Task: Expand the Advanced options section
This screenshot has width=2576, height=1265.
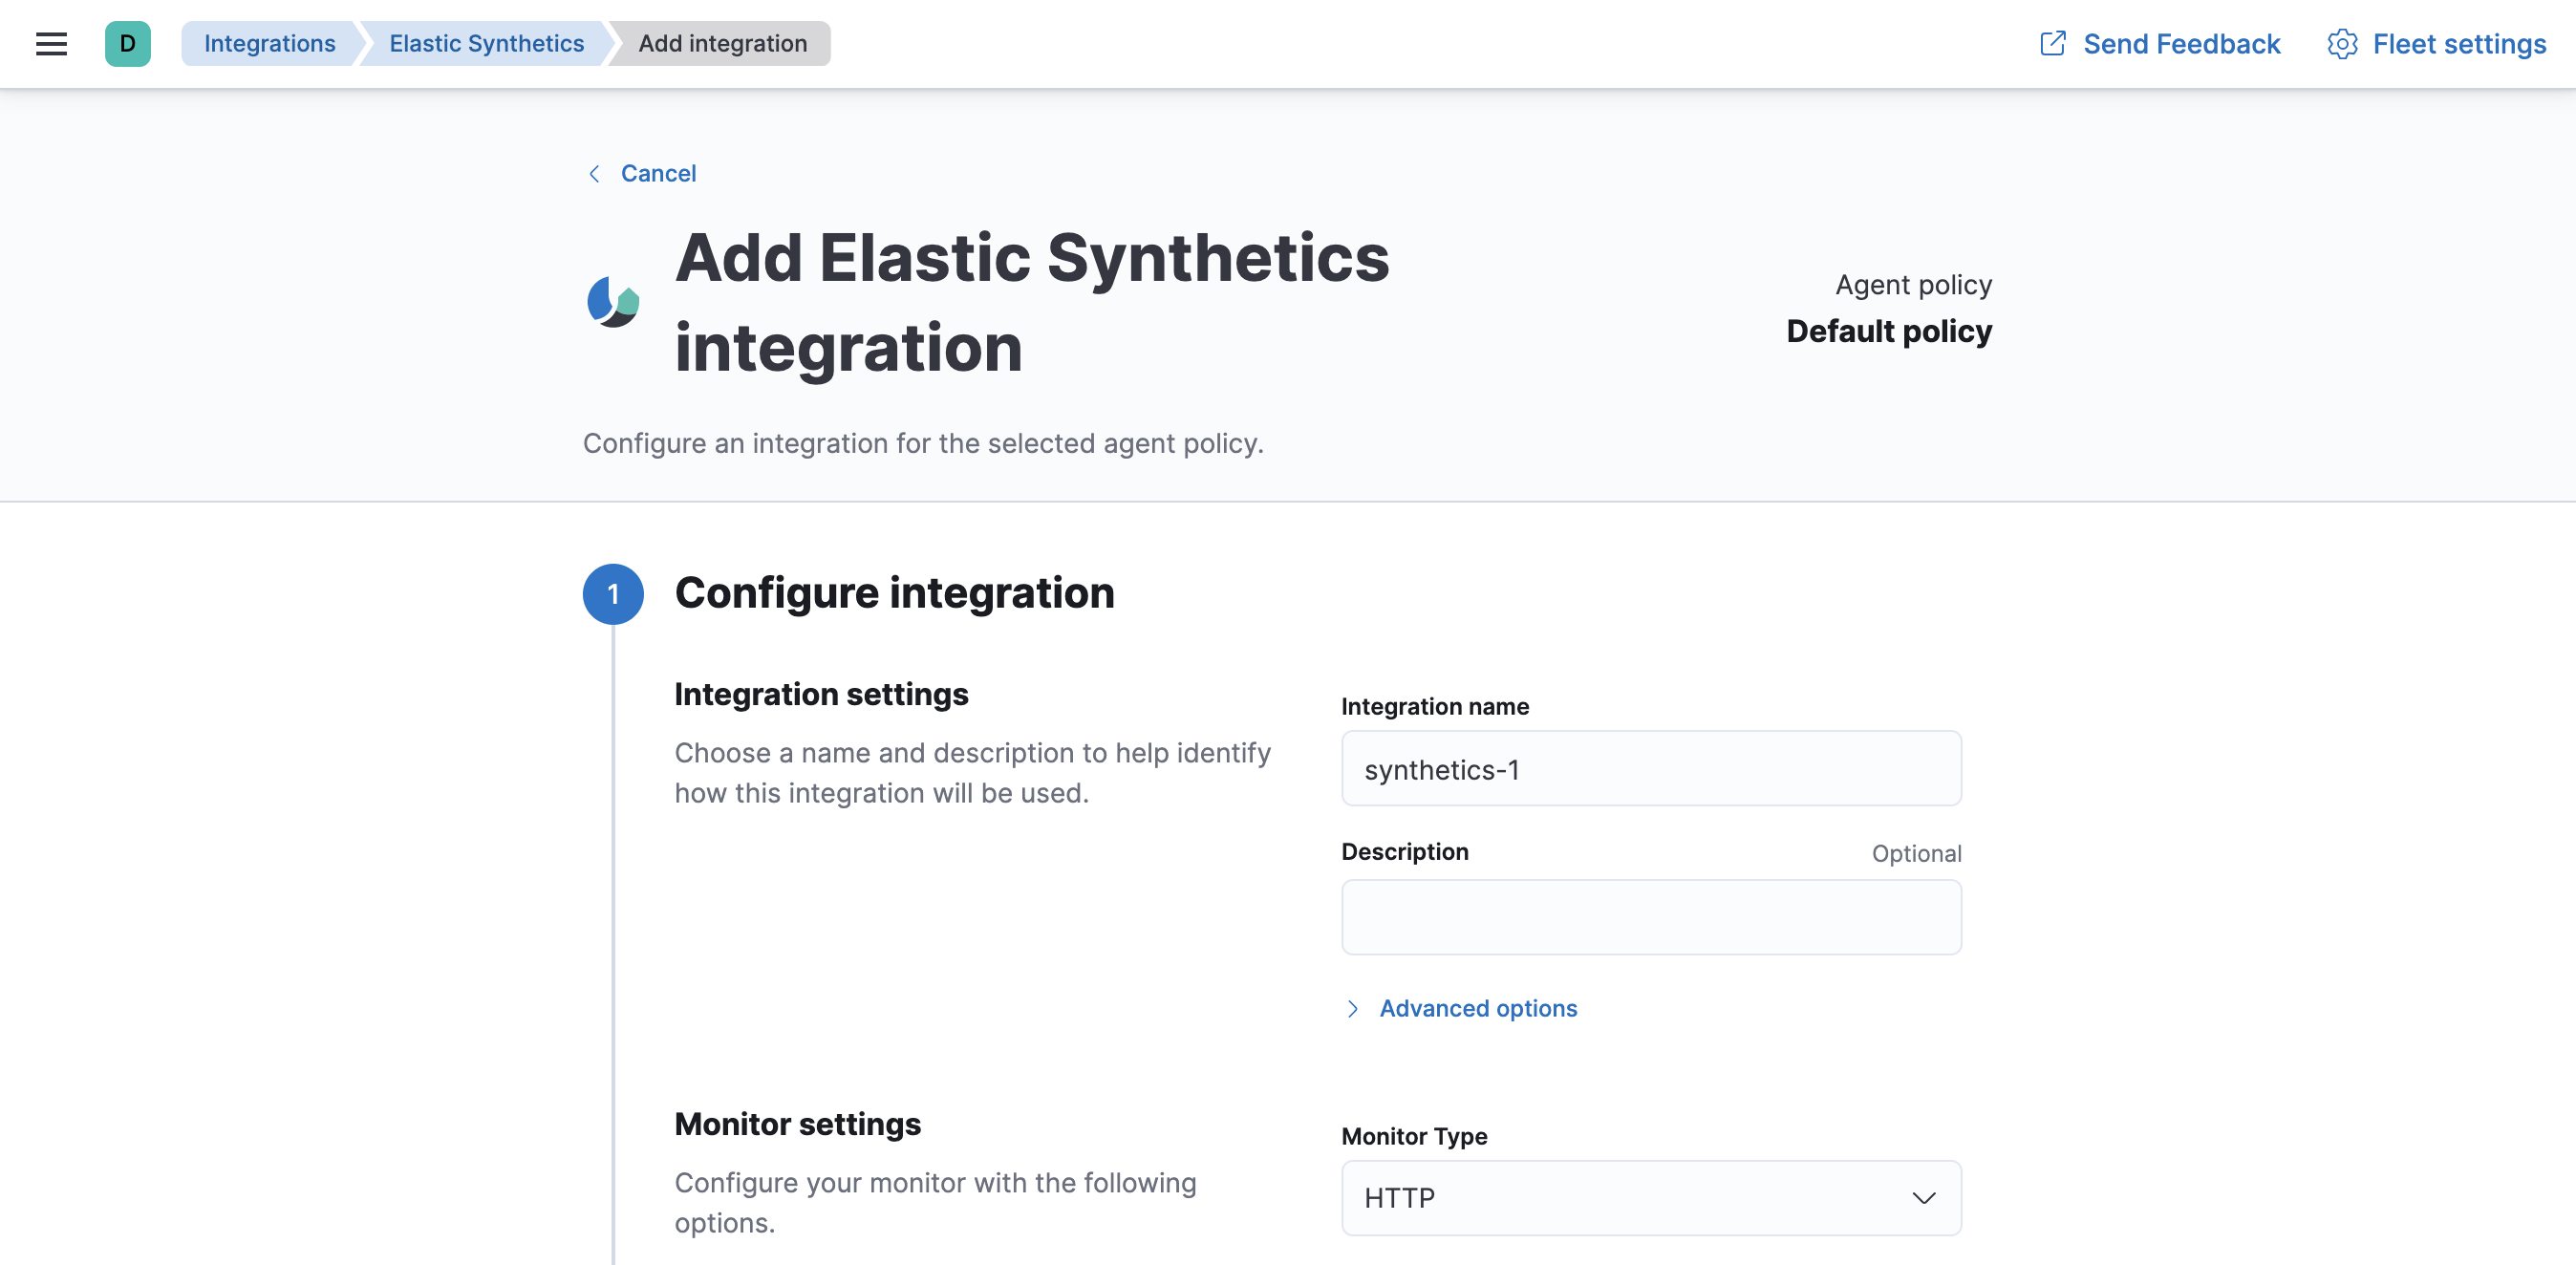Action: coord(1459,1007)
